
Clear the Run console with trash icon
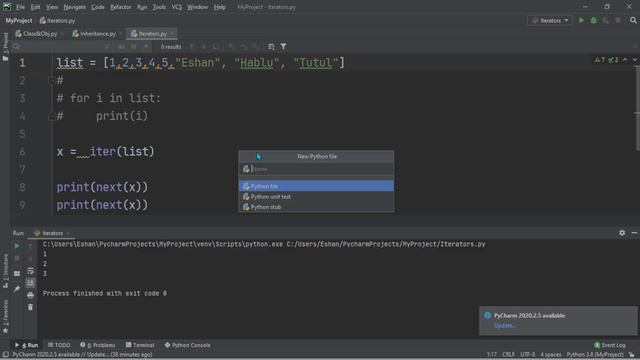[x=31, y=307]
